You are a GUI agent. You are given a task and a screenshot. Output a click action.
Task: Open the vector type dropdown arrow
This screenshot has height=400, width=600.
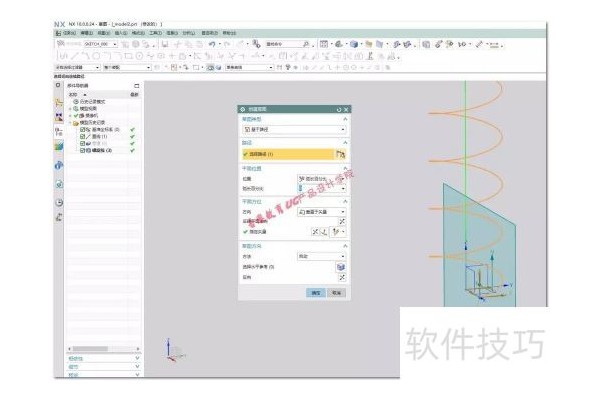[x=343, y=232]
